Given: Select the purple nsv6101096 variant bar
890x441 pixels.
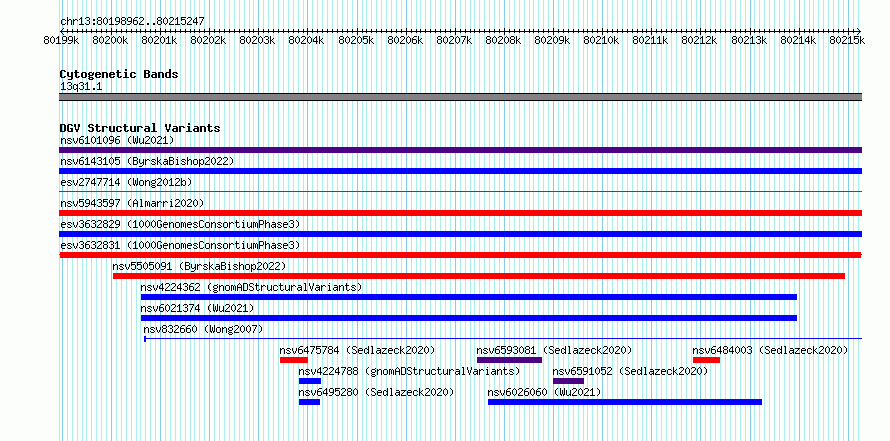Looking at the screenshot, I should pos(460,150).
